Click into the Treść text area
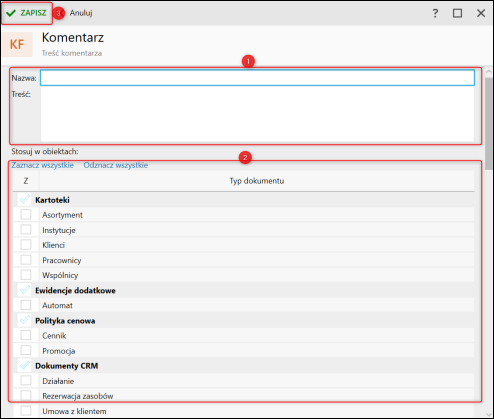 (257, 114)
